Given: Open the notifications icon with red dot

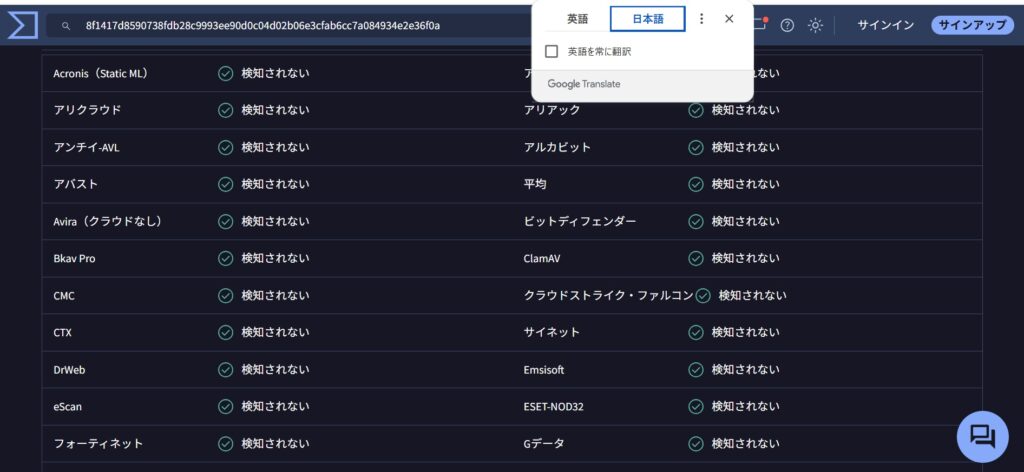Looking at the screenshot, I should 761,24.
